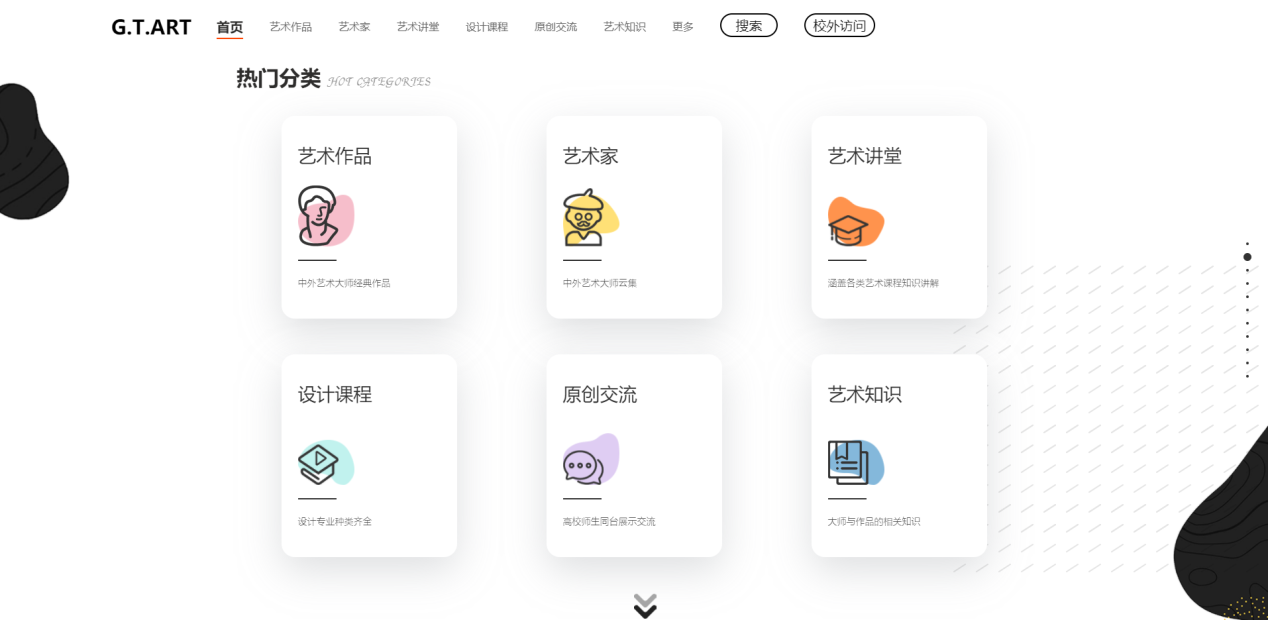The image size is (1268, 620).
Task: Go to 艺术家 in the top navigation
Action: click(354, 27)
